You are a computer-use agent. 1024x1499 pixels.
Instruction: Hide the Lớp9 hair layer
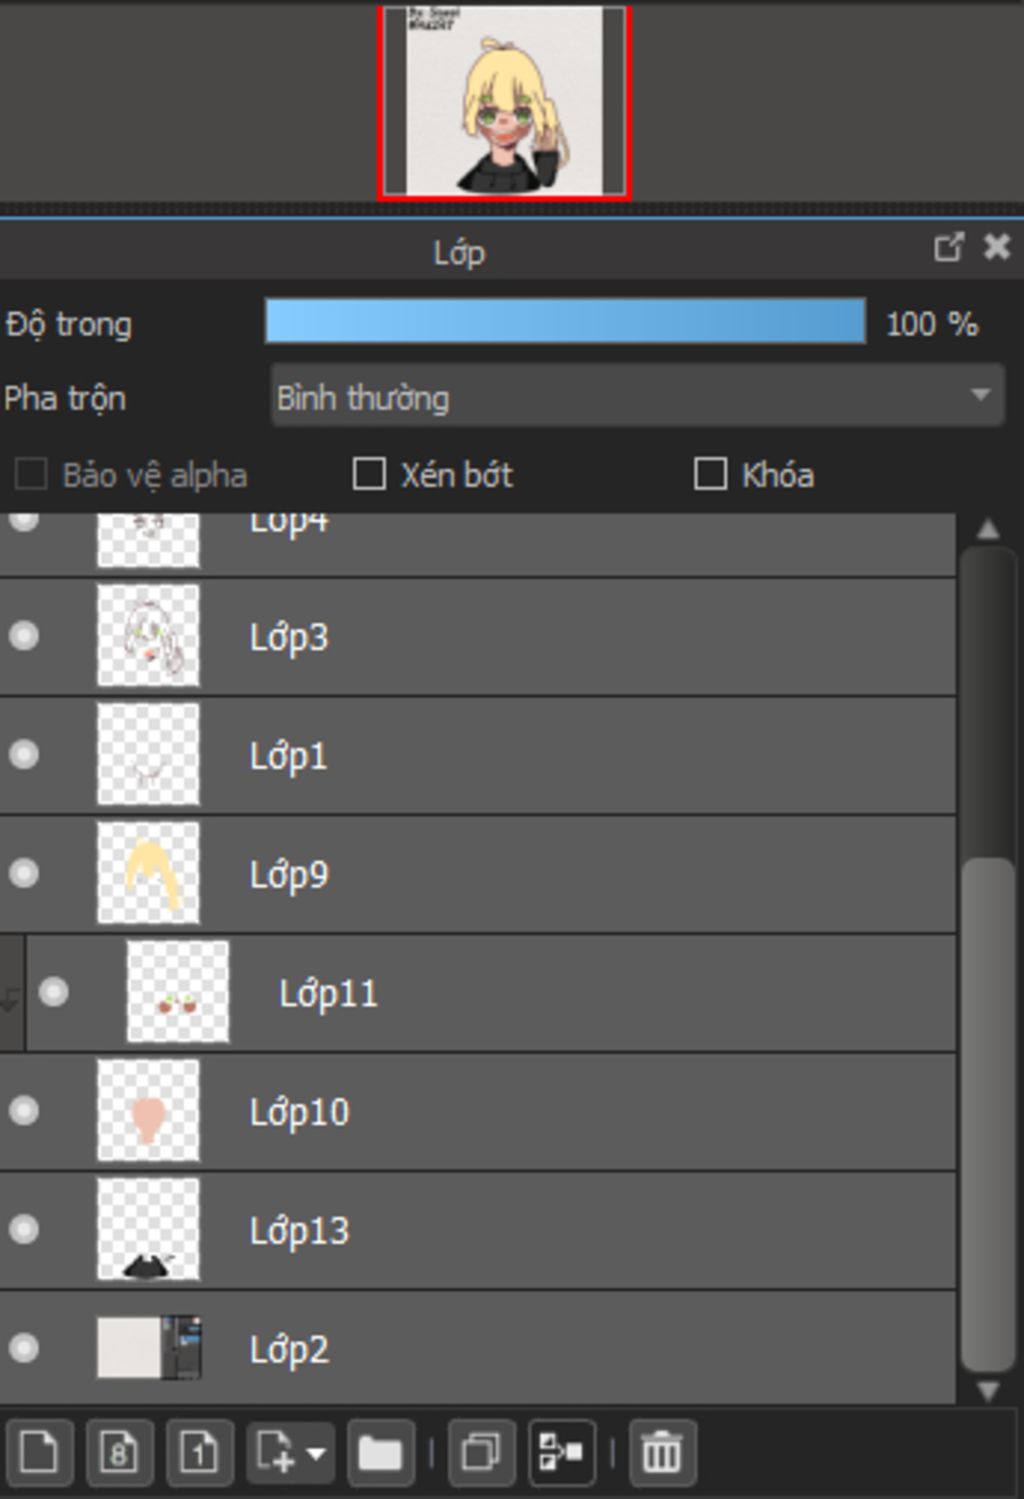[x=24, y=873]
